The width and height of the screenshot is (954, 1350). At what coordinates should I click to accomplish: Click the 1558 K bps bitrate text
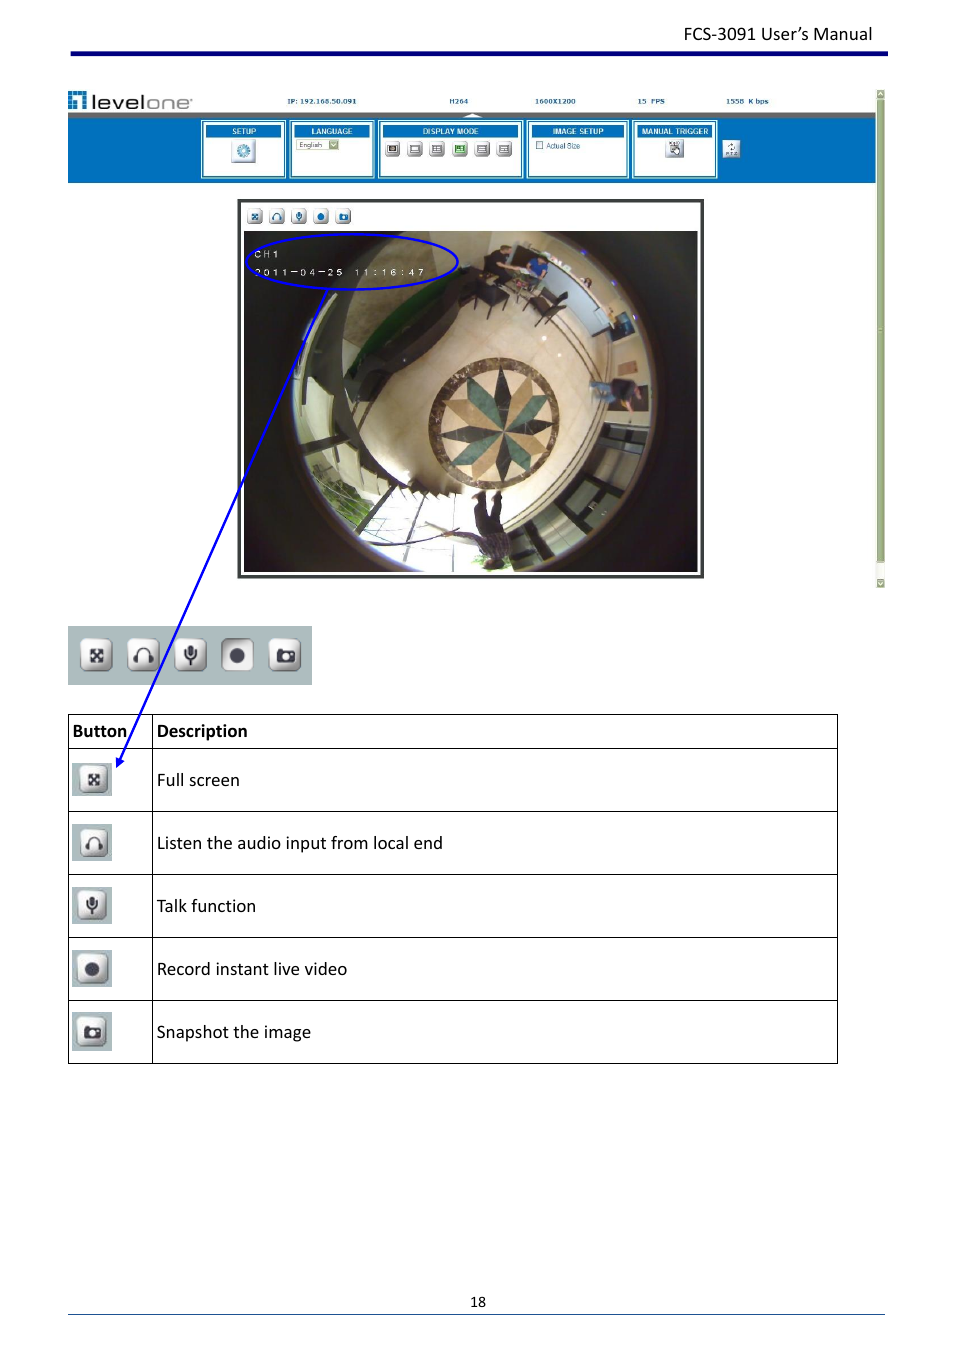pos(747,101)
